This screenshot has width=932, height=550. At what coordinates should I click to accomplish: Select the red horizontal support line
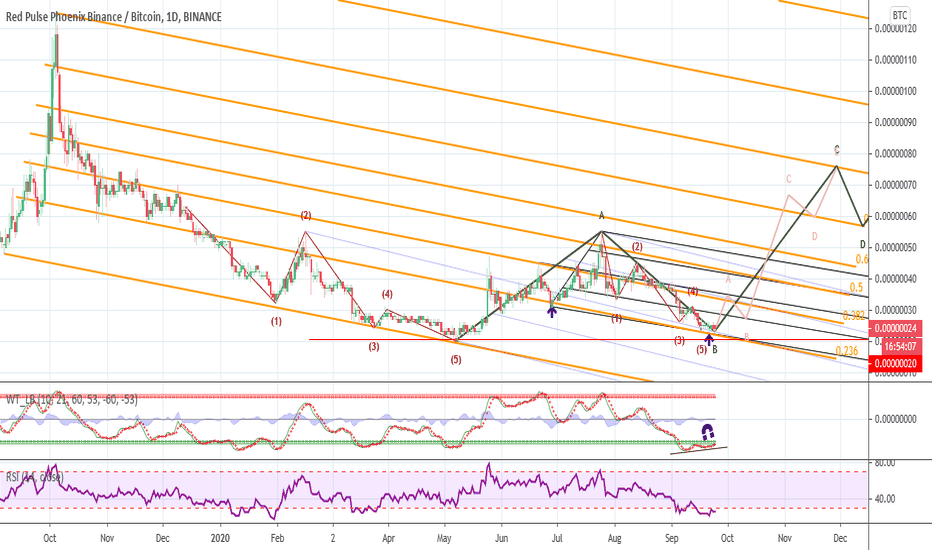[x=588, y=340]
